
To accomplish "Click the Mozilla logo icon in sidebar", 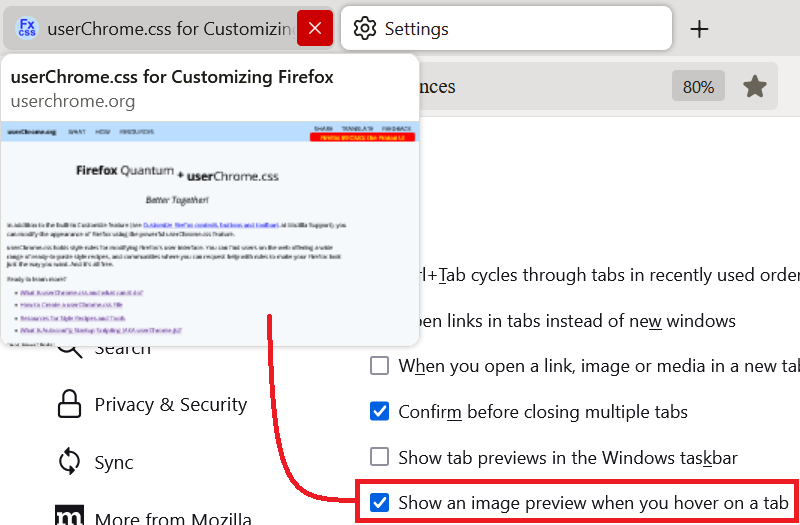I will 69,518.
